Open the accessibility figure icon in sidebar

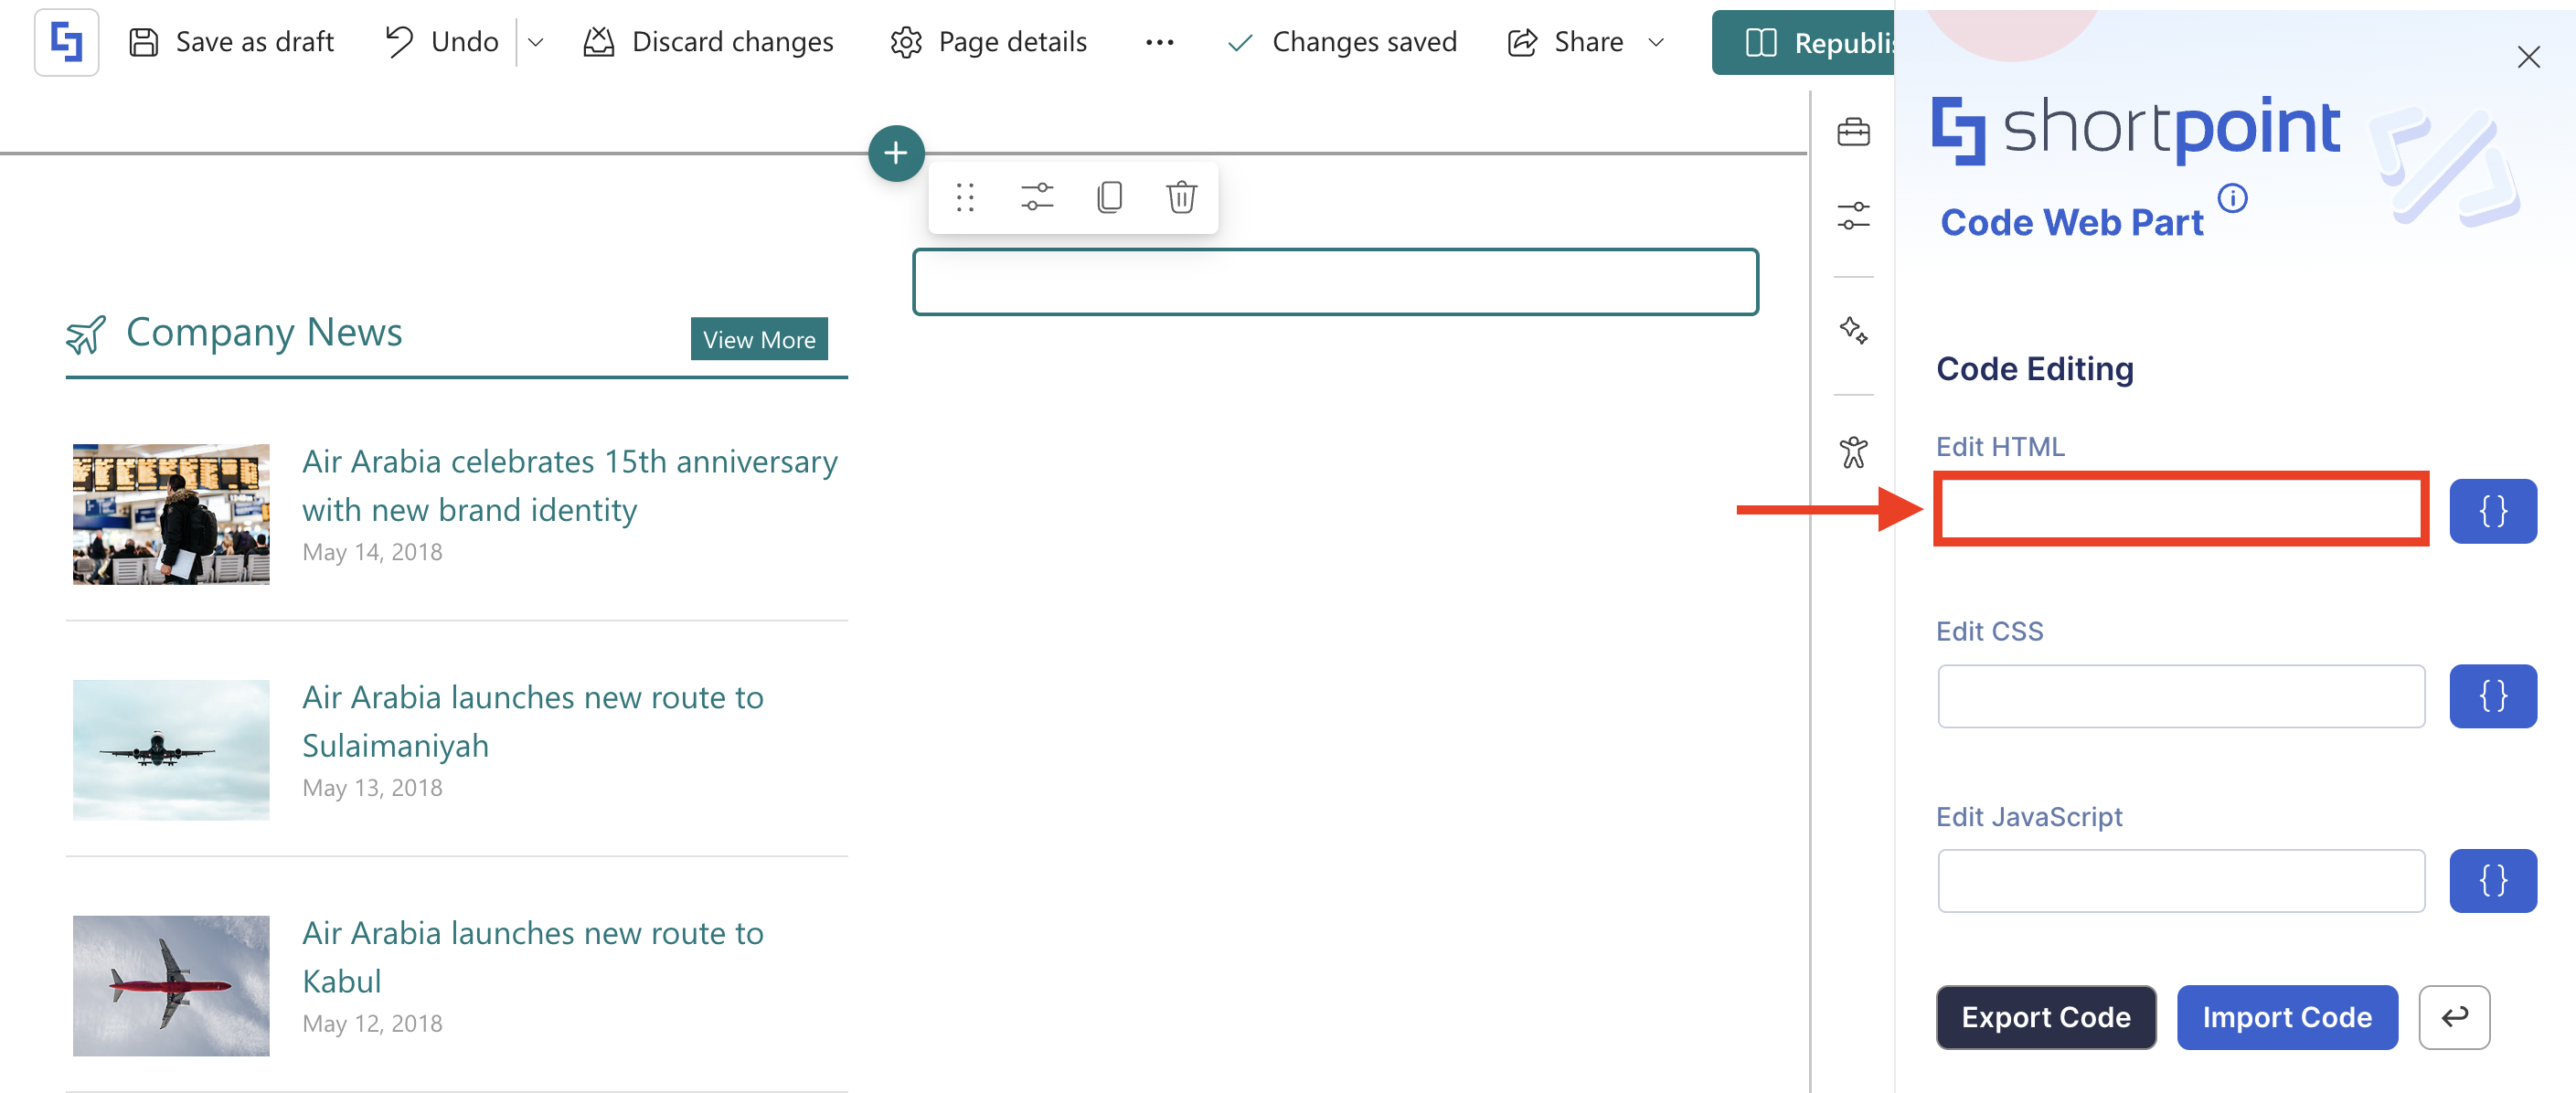pyautogui.click(x=1852, y=452)
